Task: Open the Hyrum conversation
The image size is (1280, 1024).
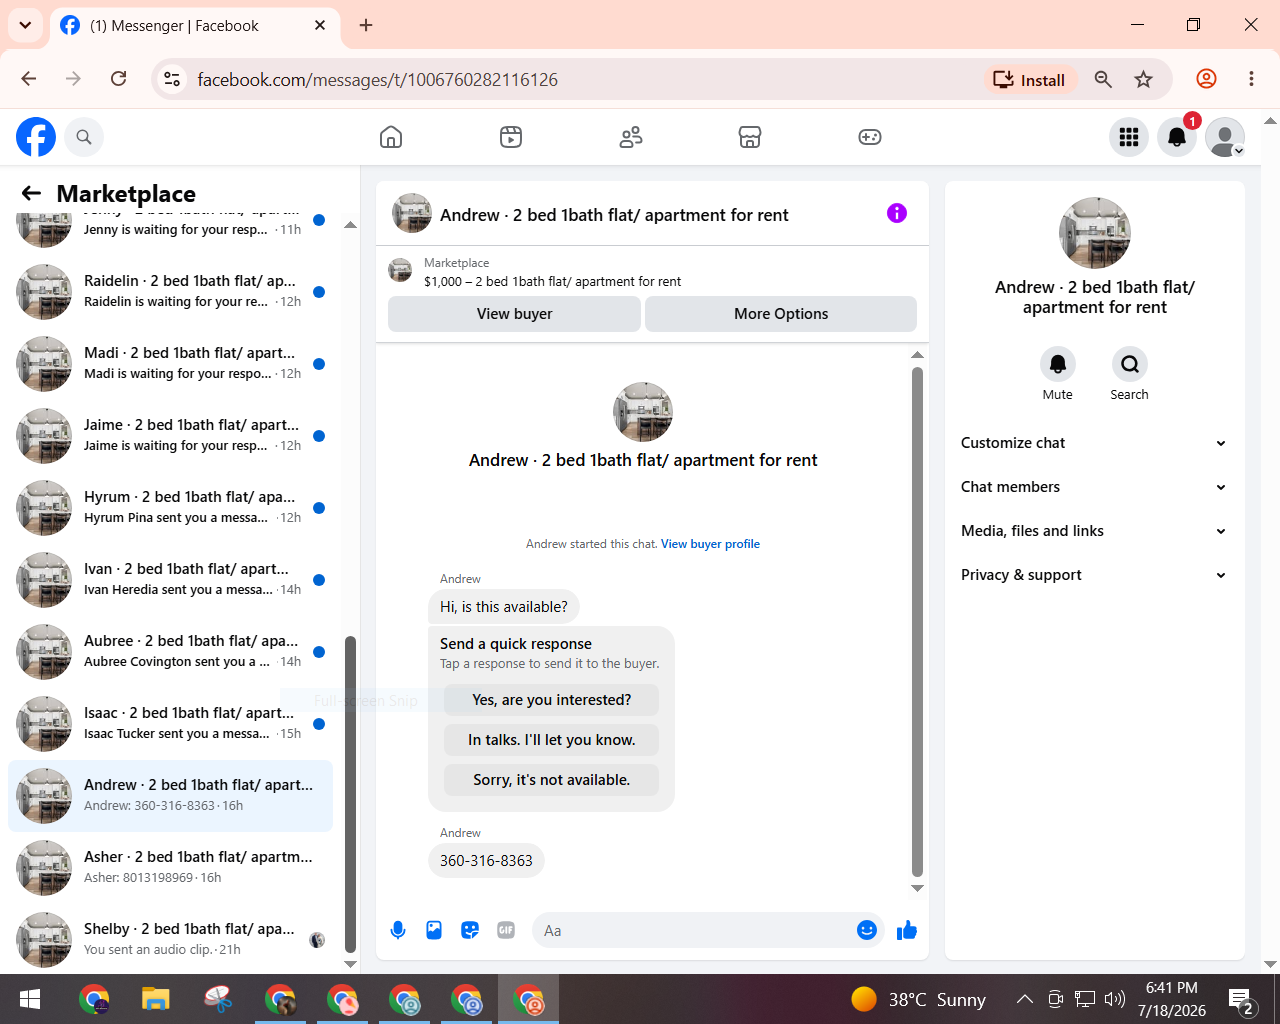Action: [x=170, y=507]
